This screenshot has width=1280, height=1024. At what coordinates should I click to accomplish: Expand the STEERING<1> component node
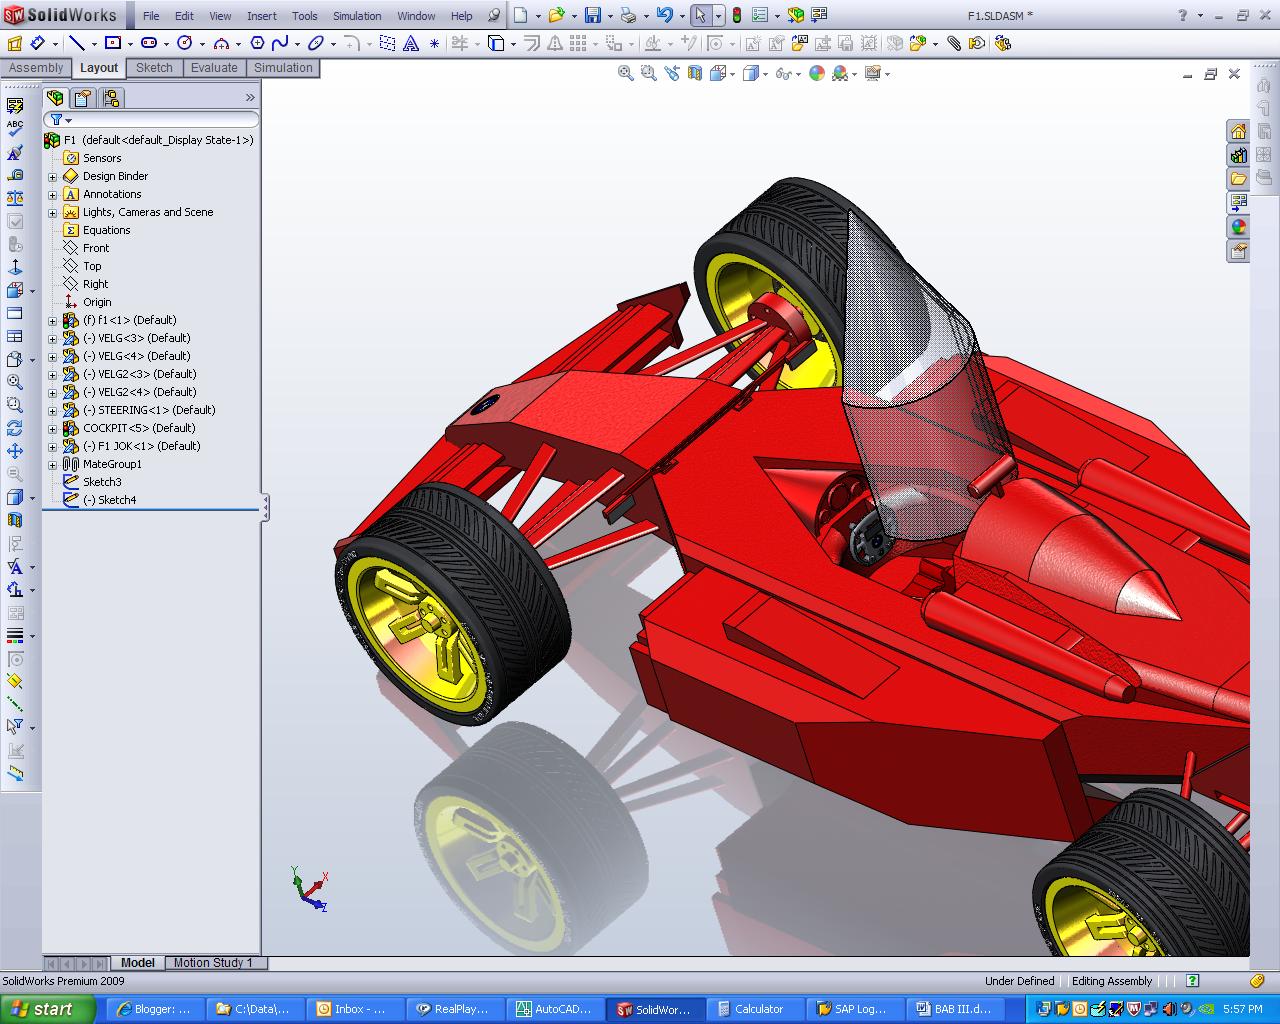[x=52, y=410]
